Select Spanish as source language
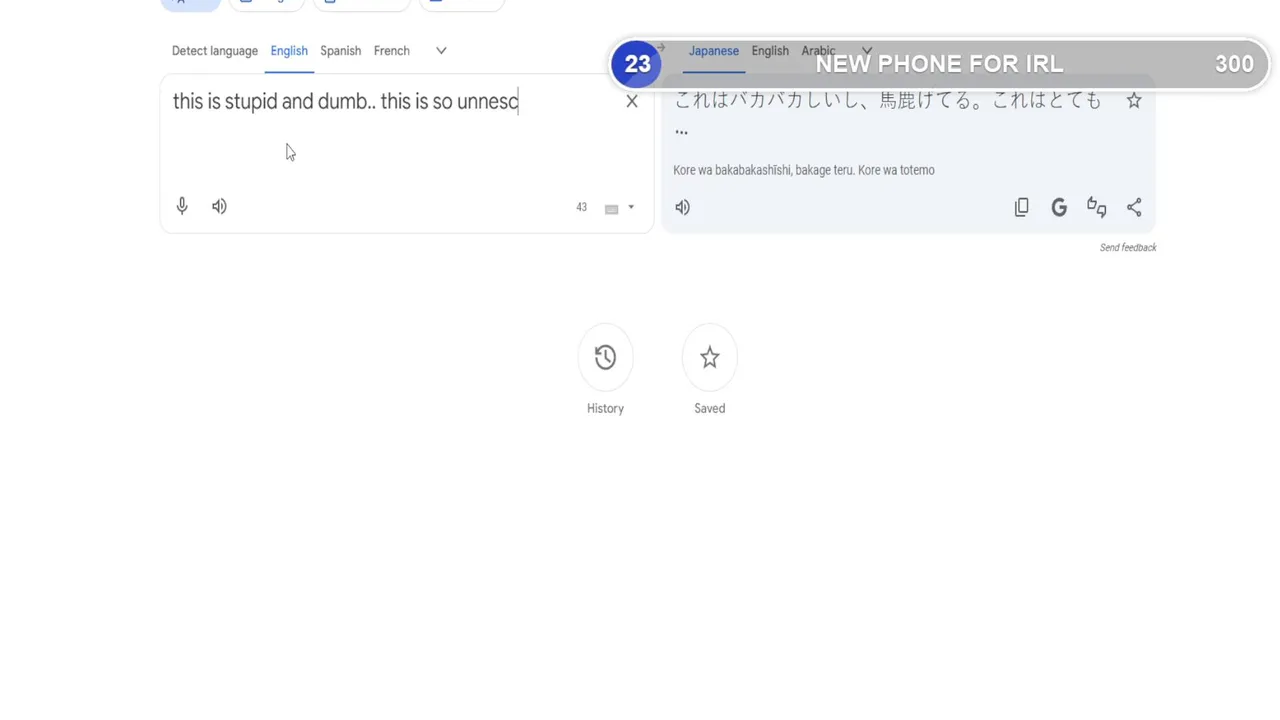 point(340,51)
